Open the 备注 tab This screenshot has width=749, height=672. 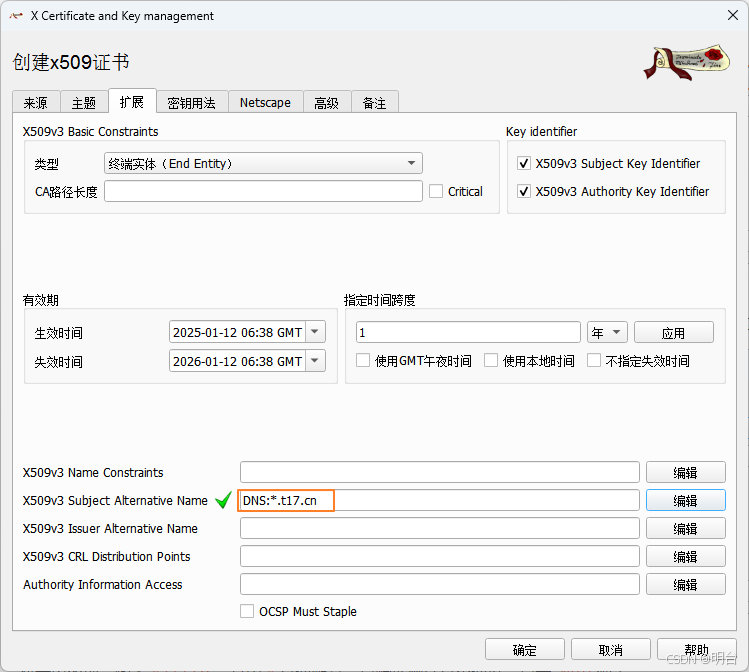click(374, 102)
